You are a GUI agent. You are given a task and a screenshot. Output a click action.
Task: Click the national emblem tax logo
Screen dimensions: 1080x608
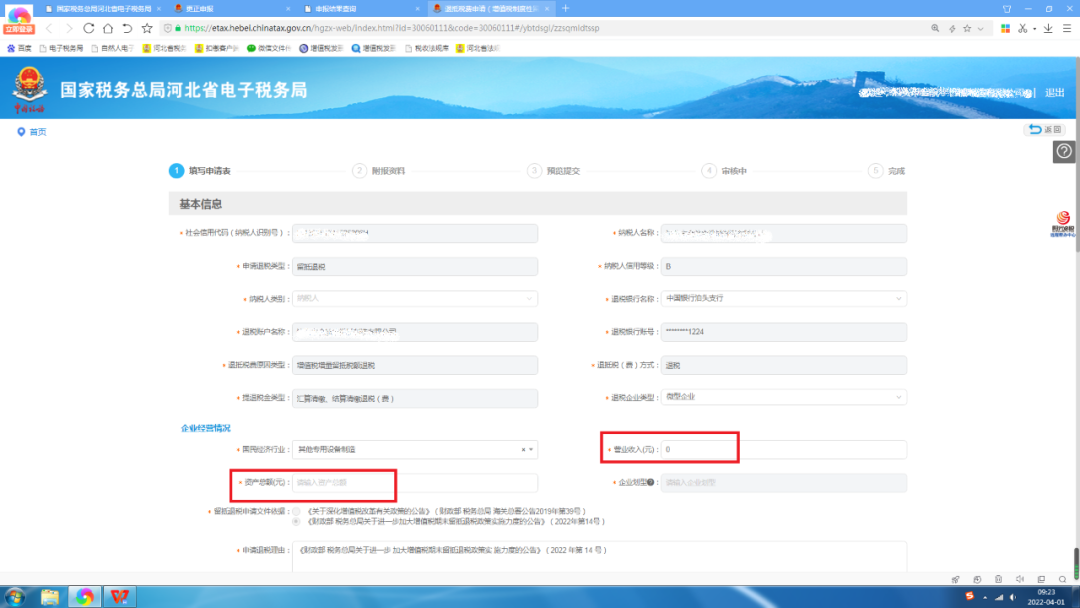30,90
